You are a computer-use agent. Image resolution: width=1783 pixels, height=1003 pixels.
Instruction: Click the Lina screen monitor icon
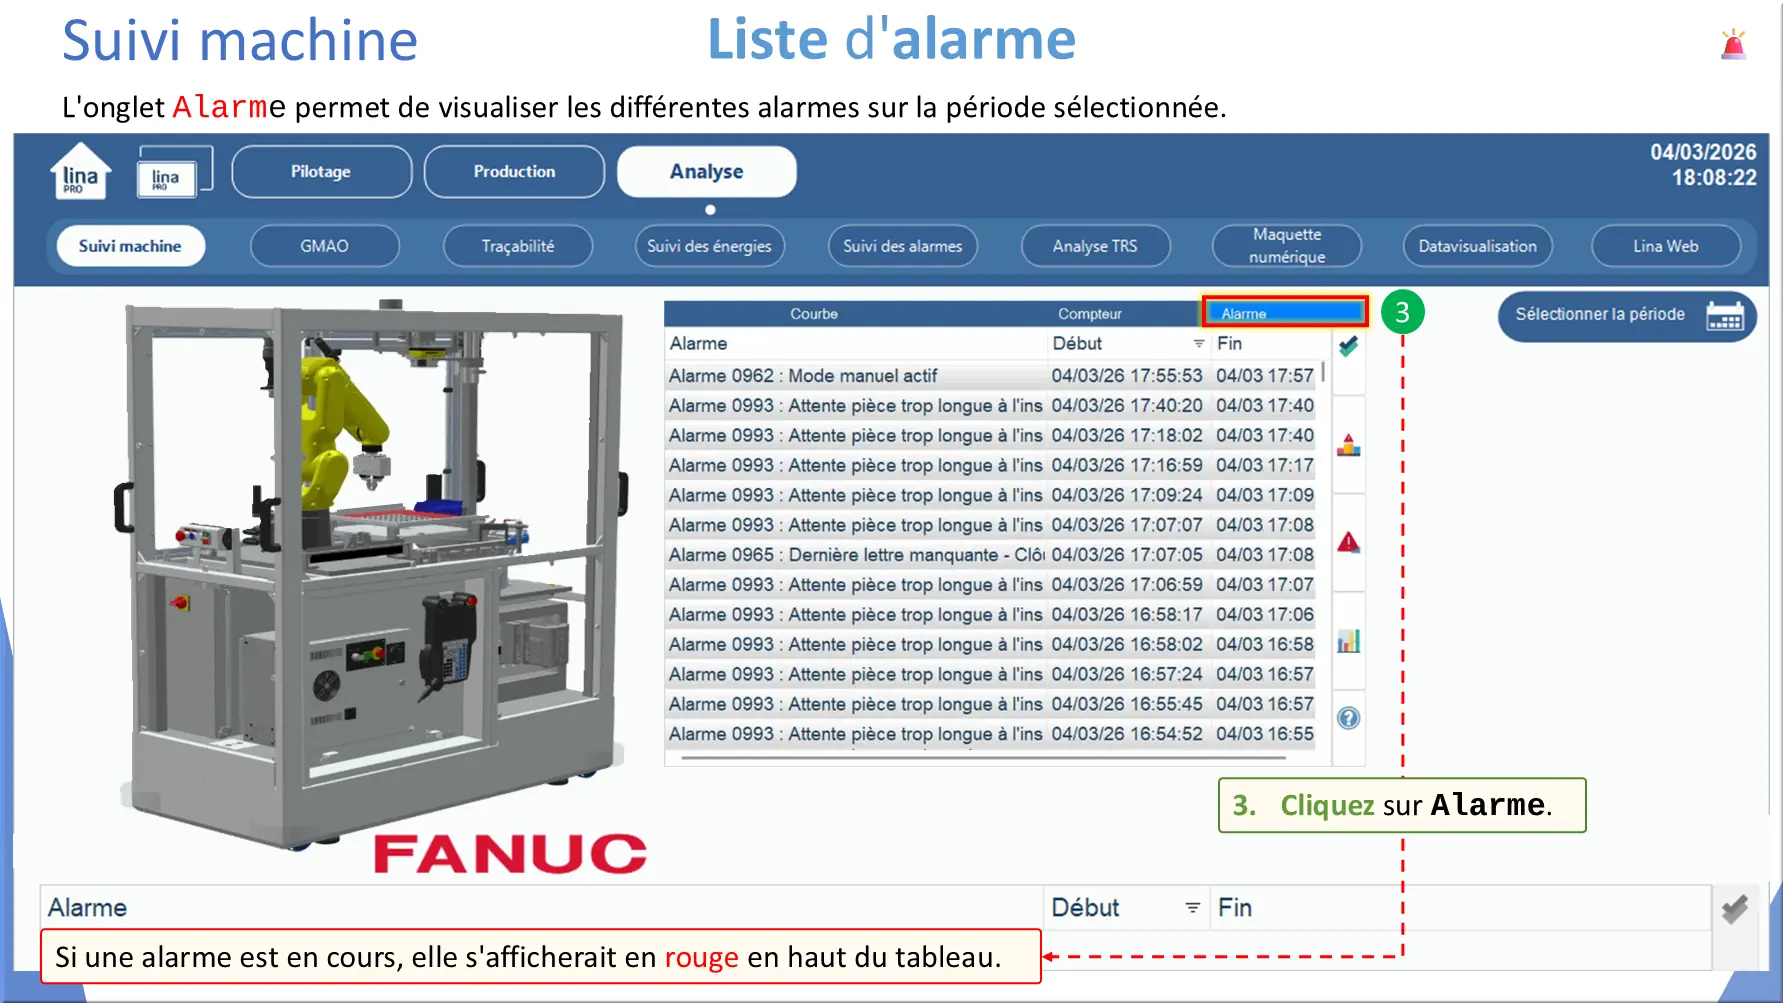[x=174, y=171]
